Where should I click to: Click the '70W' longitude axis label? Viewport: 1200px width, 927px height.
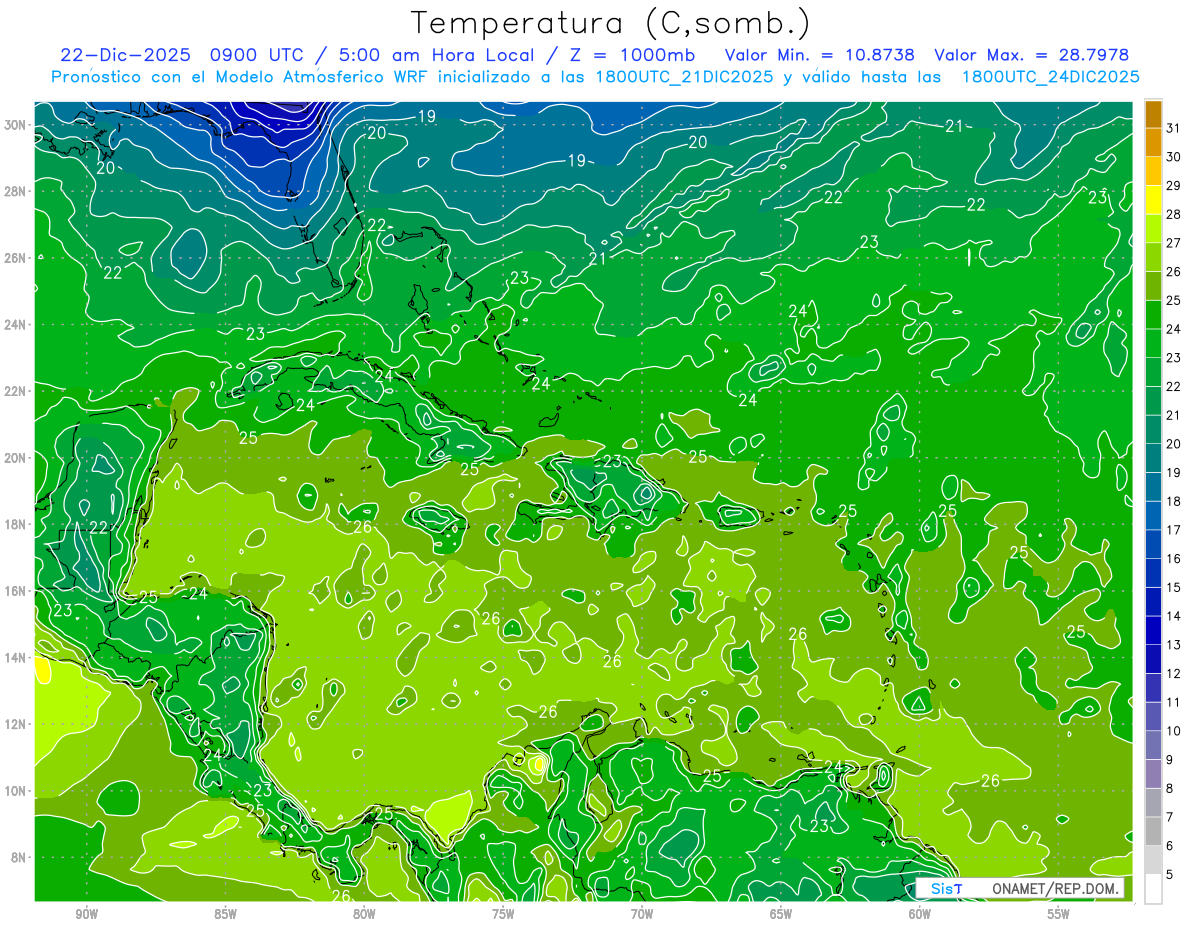pyautogui.click(x=642, y=914)
